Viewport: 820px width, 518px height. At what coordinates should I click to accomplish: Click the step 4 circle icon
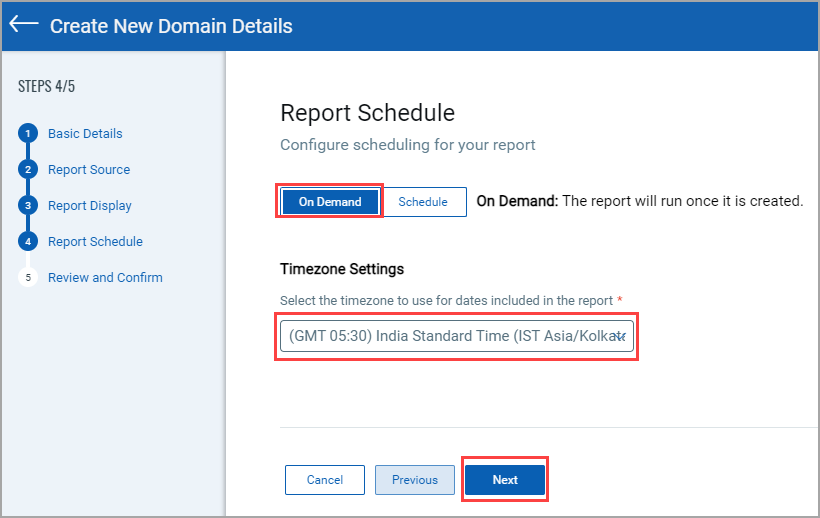(x=28, y=242)
